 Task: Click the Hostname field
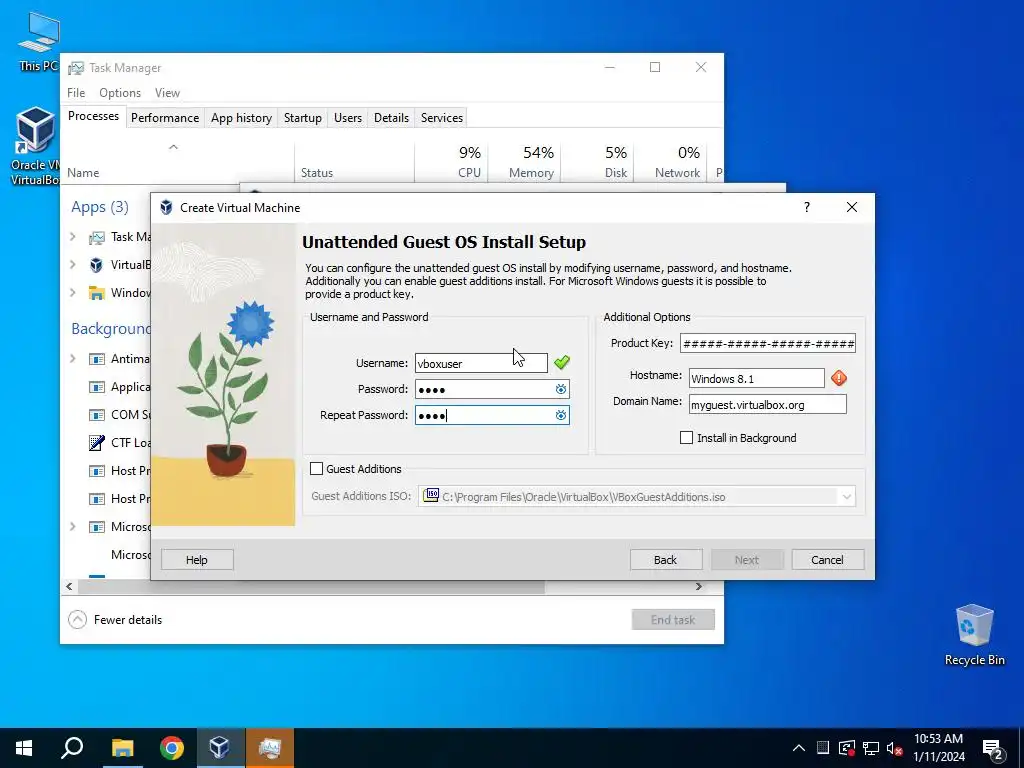[756, 378]
